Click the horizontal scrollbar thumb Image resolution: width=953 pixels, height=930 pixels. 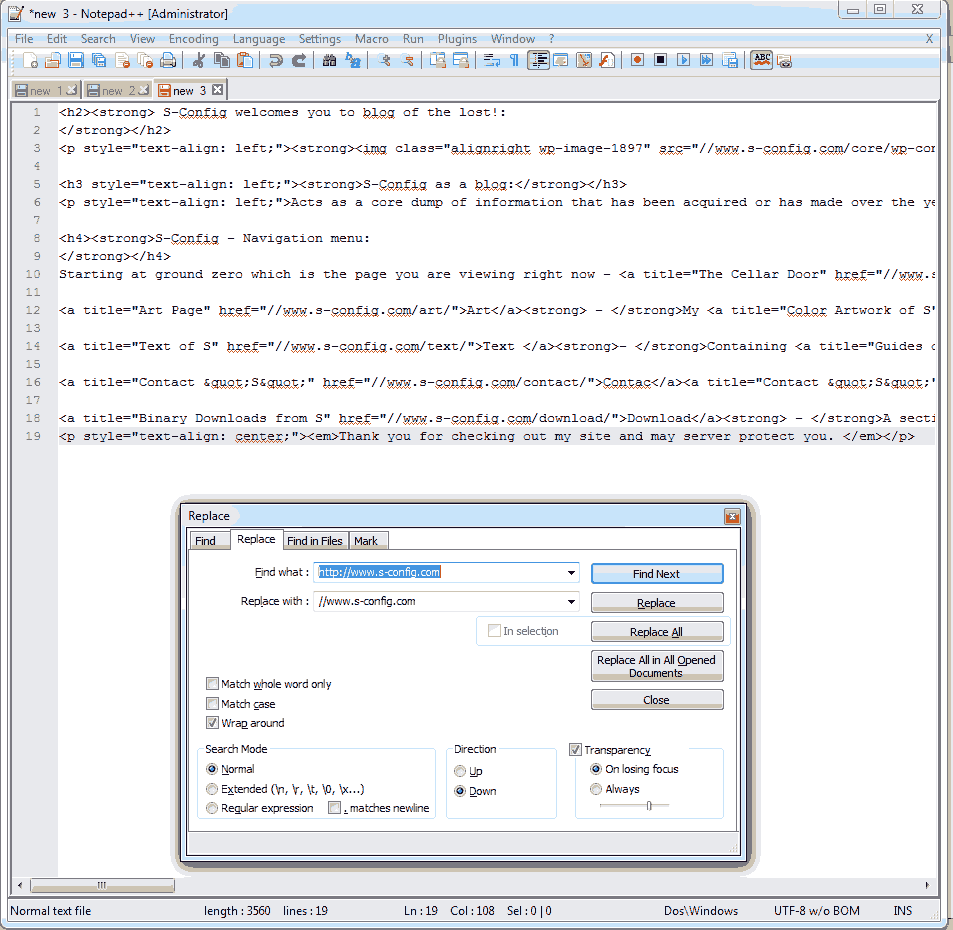[102, 885]
